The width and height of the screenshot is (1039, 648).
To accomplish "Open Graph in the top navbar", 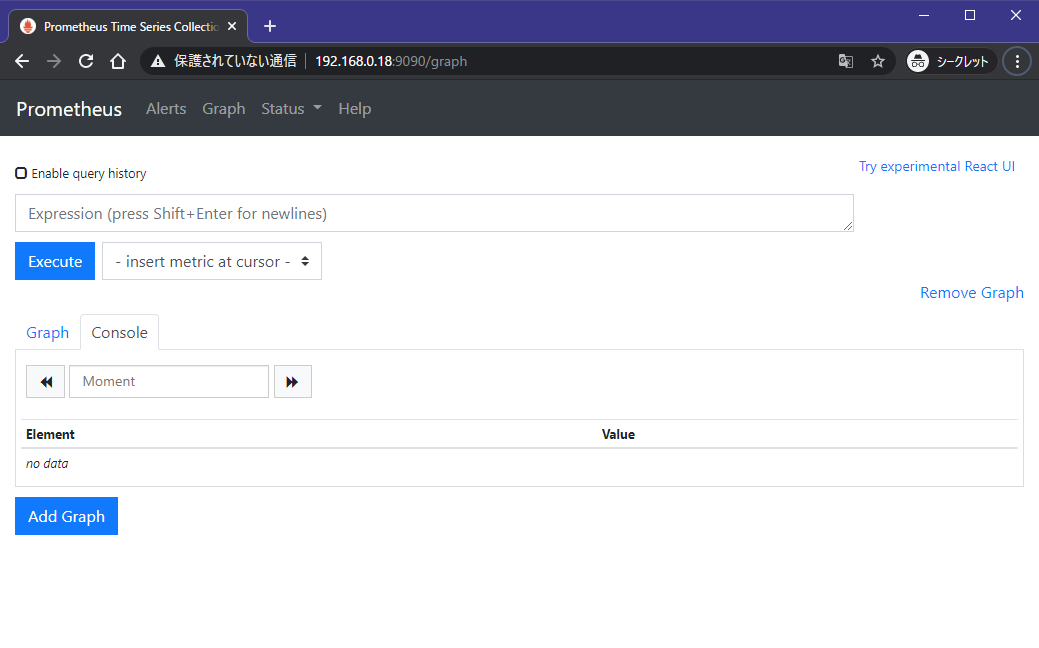I will (223, 109).
